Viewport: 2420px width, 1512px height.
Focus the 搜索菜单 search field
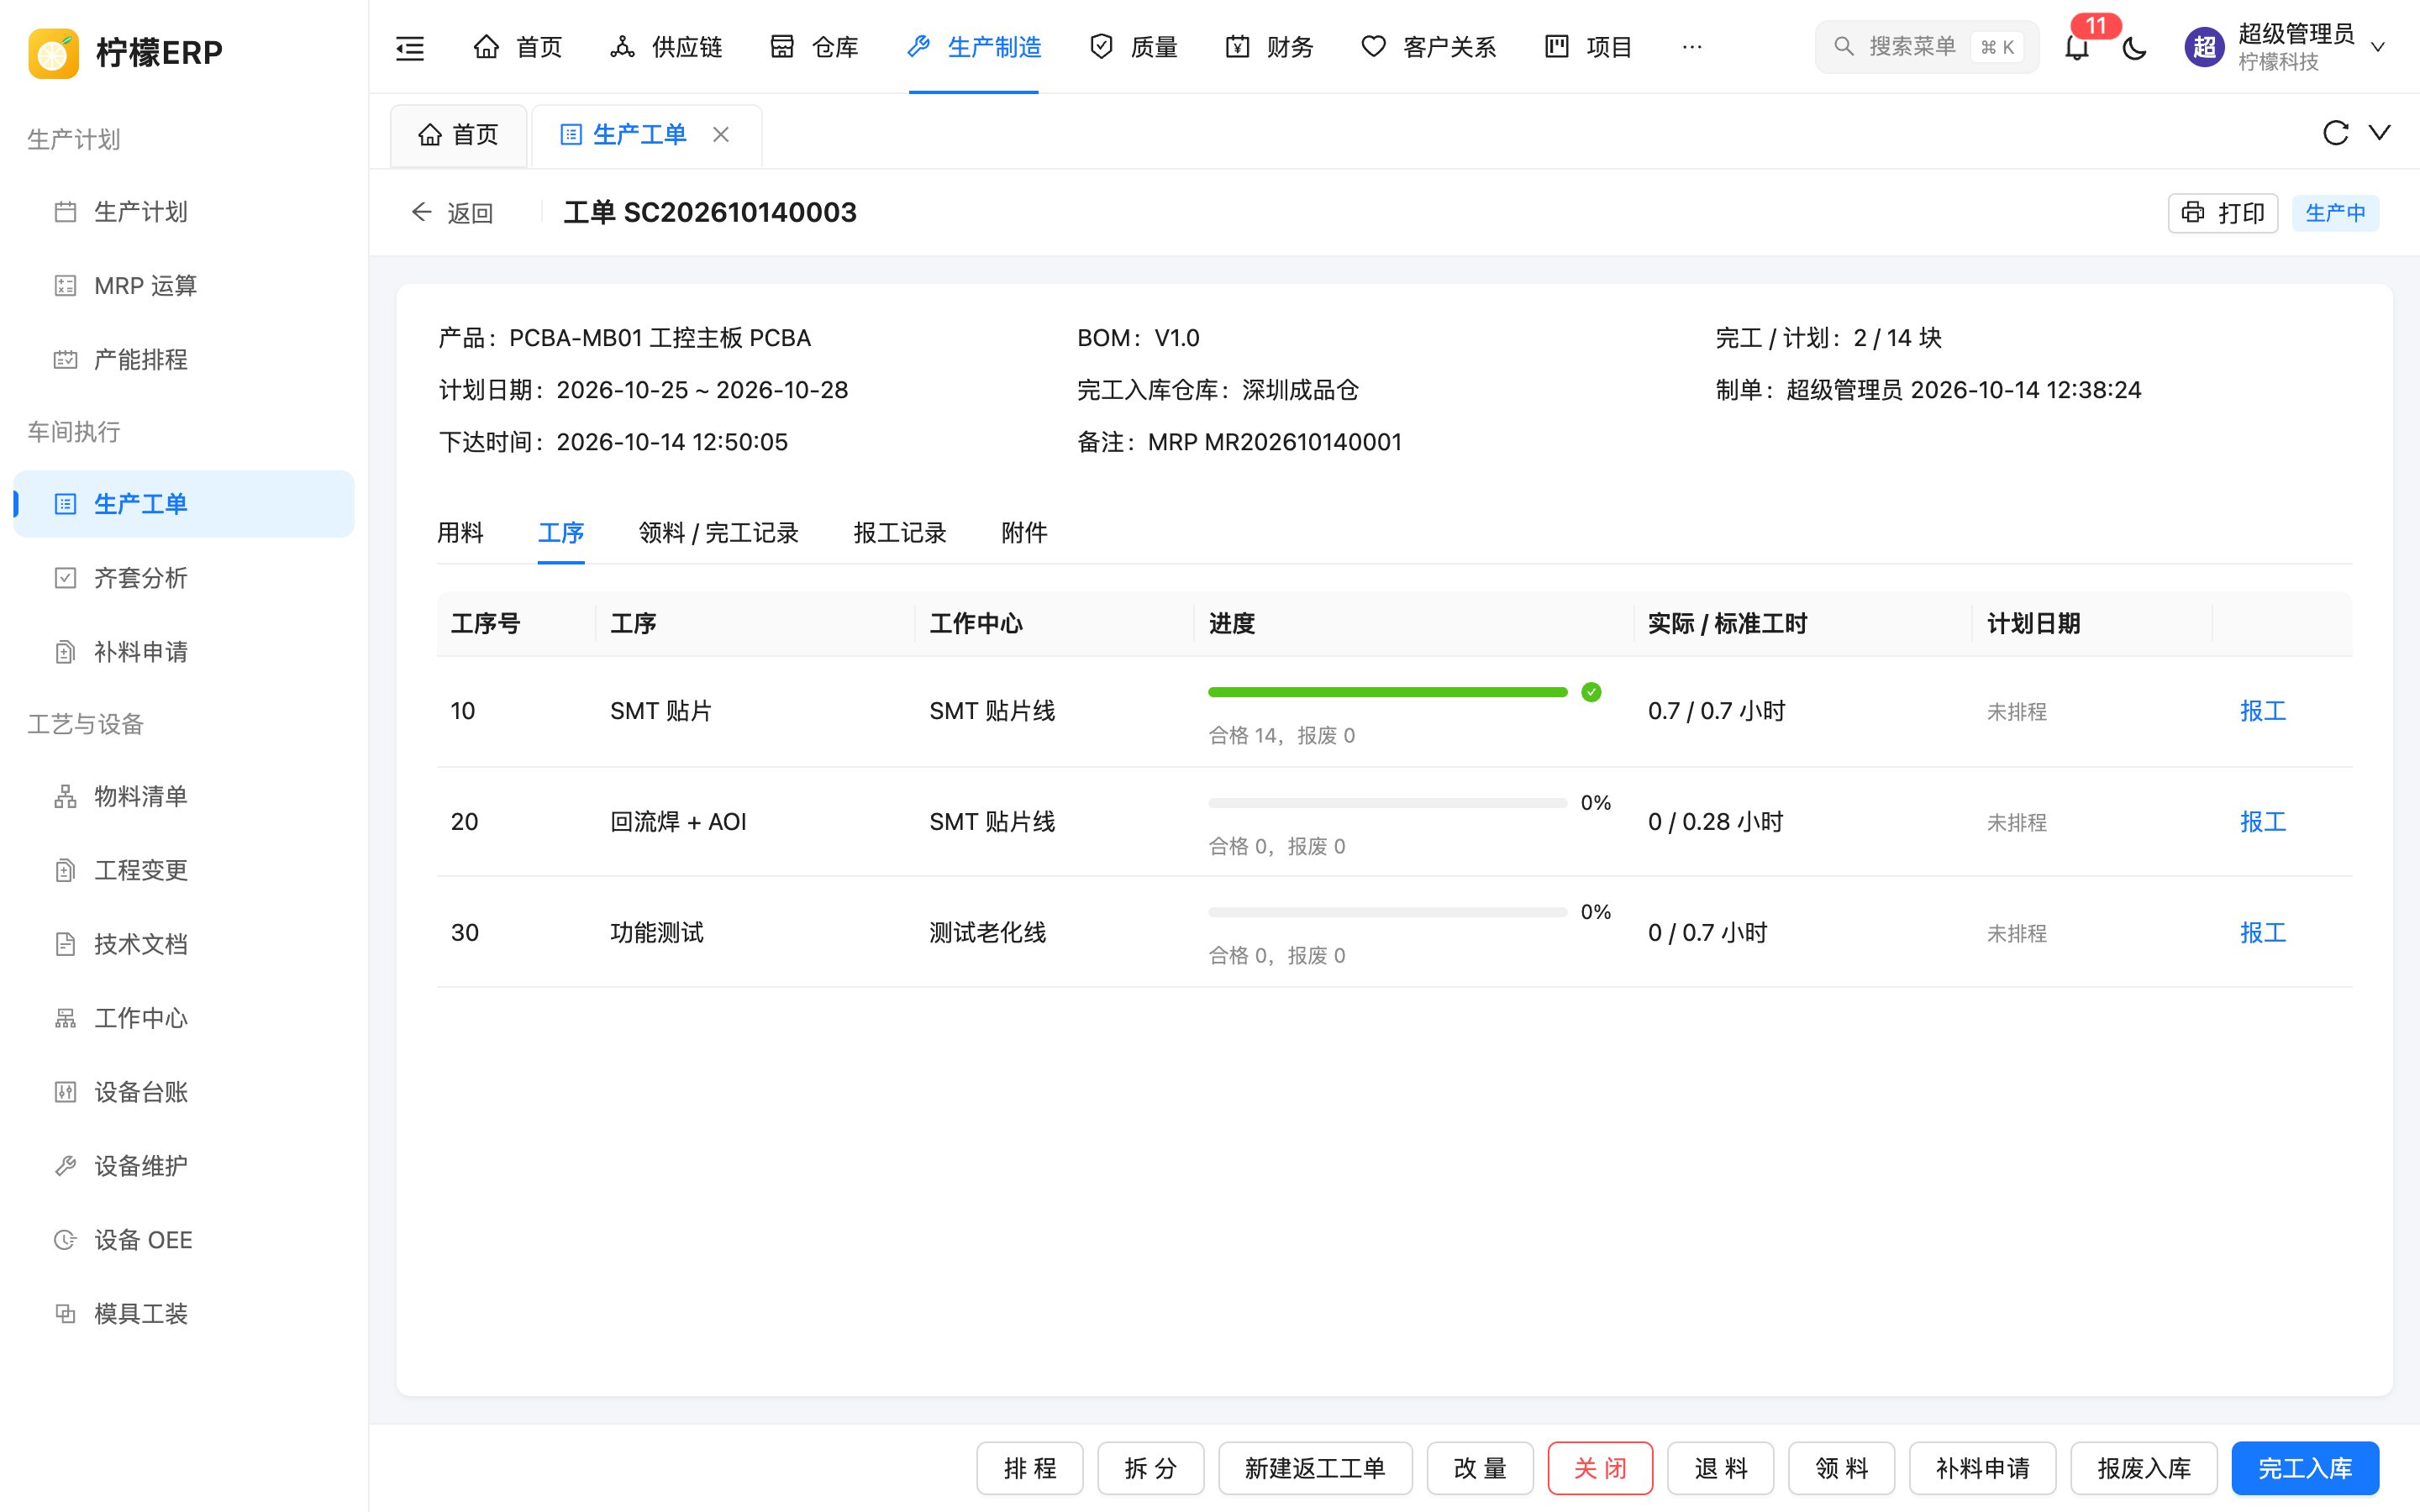tap(1926, 47)
